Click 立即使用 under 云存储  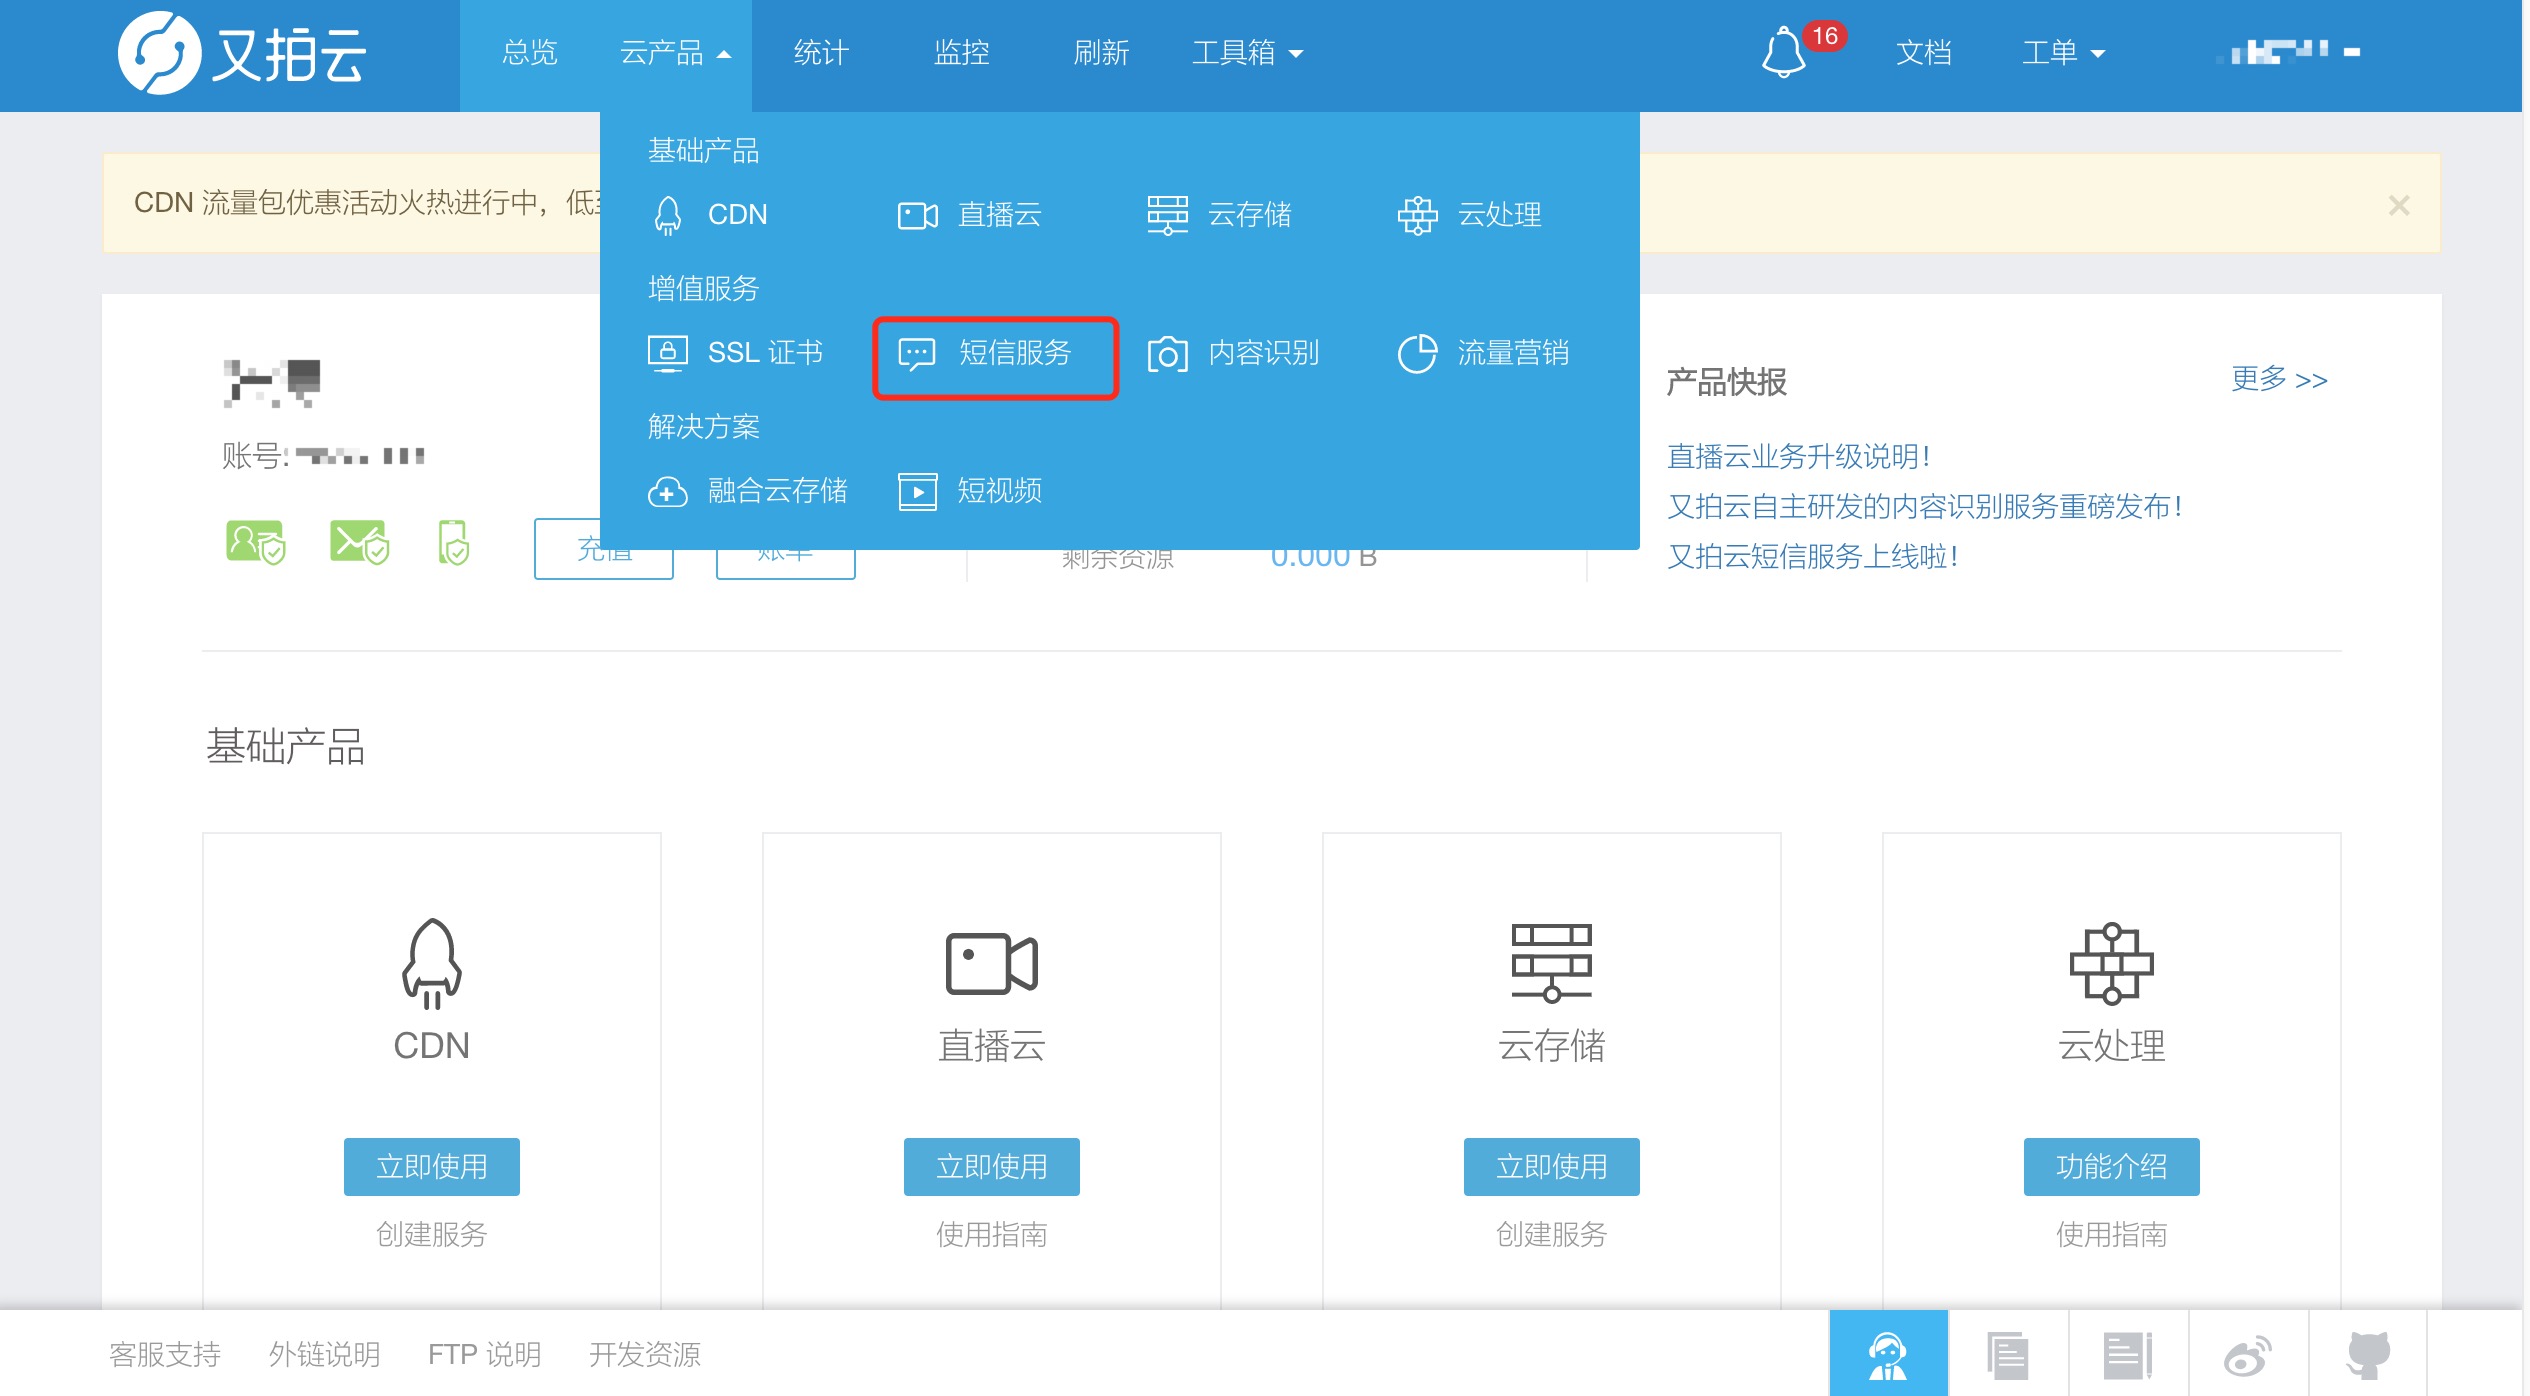point(1551,1167)
